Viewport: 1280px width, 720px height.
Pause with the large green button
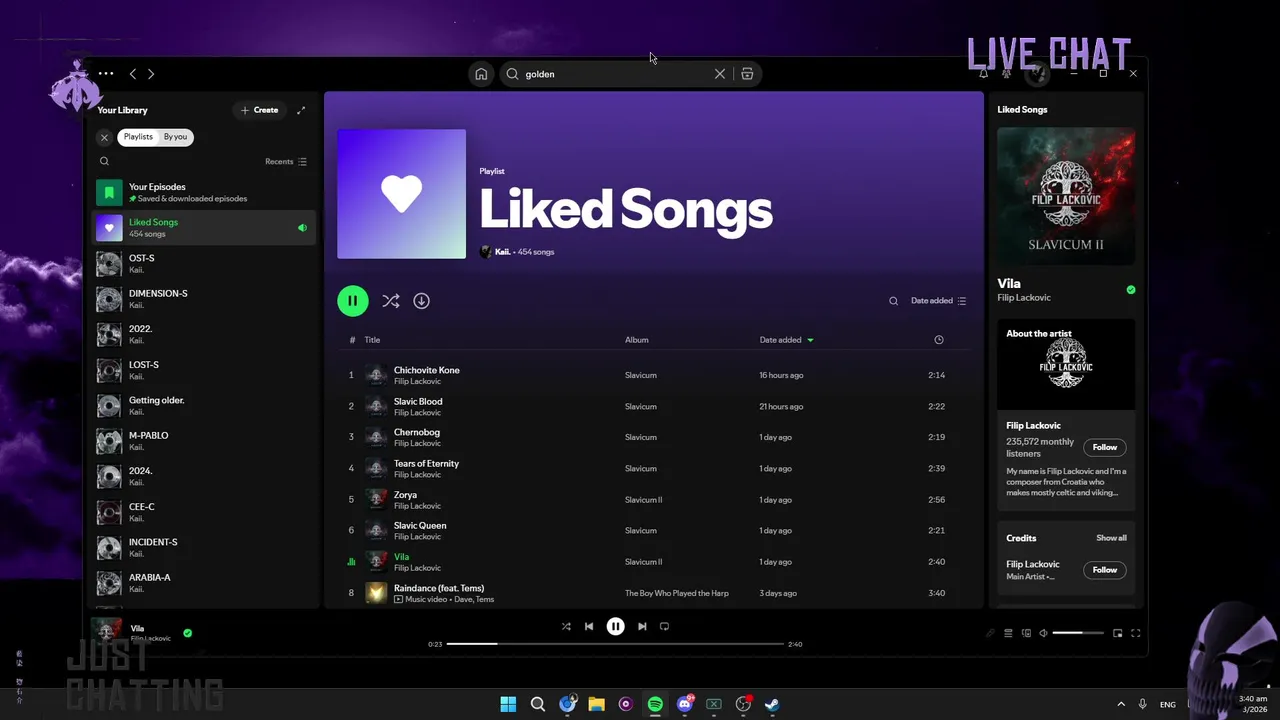(x=352, y=301)
